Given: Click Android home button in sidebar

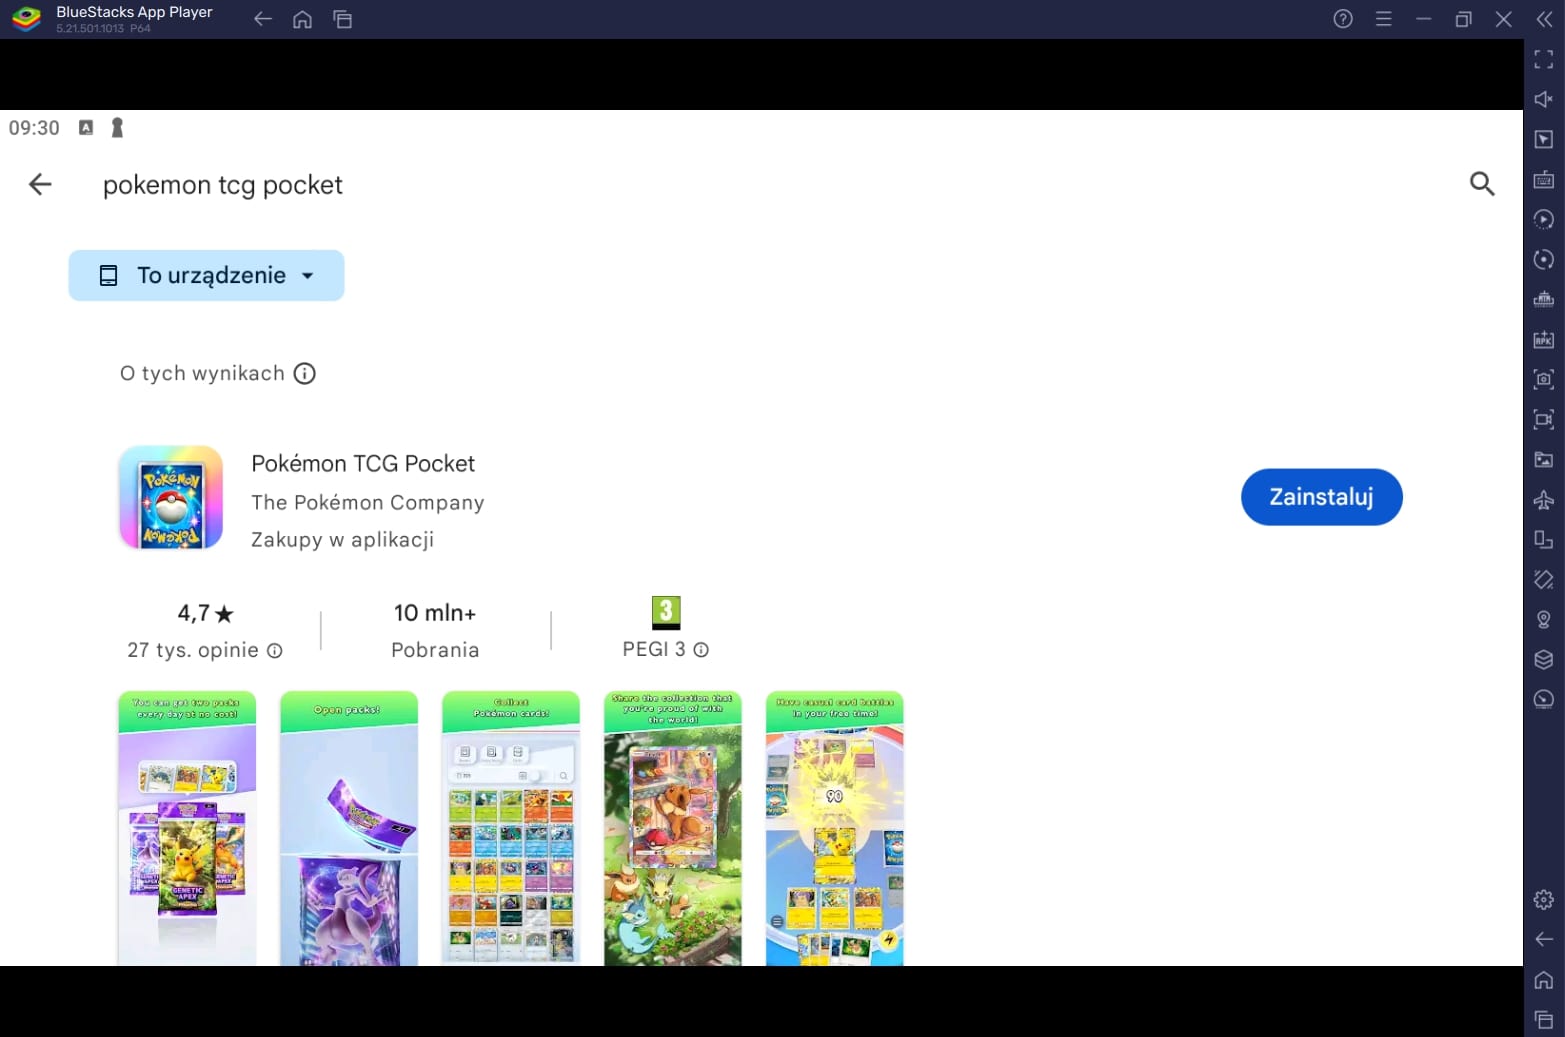Looking at the screenshot, I should pos(1544,980).
